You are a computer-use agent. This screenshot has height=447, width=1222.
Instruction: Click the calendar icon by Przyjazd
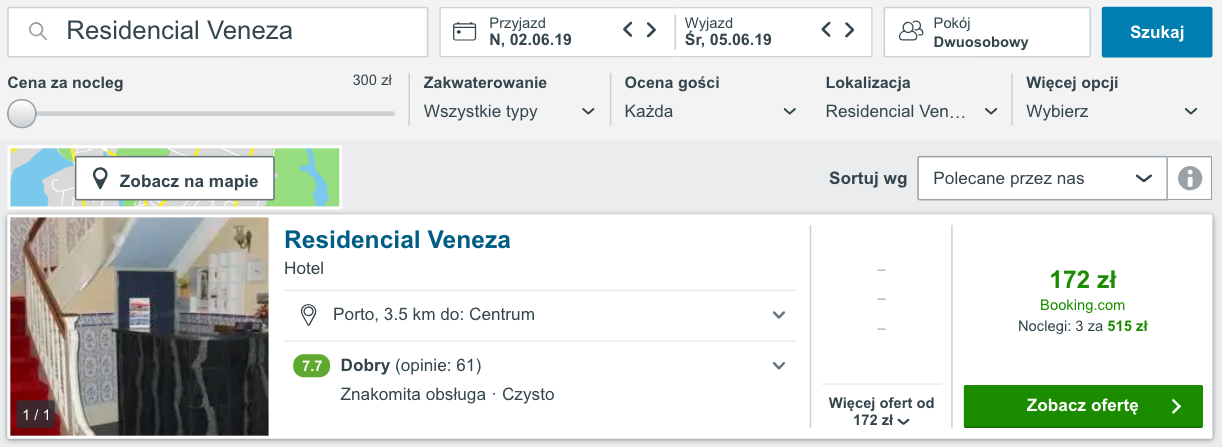click(464, 31)
